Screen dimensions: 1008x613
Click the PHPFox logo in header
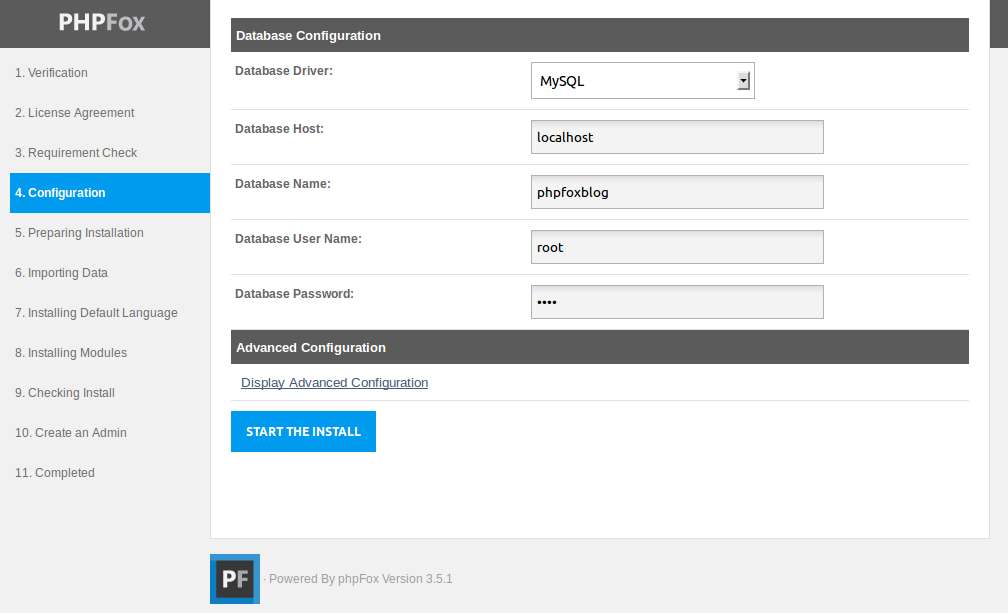point(102,22)
